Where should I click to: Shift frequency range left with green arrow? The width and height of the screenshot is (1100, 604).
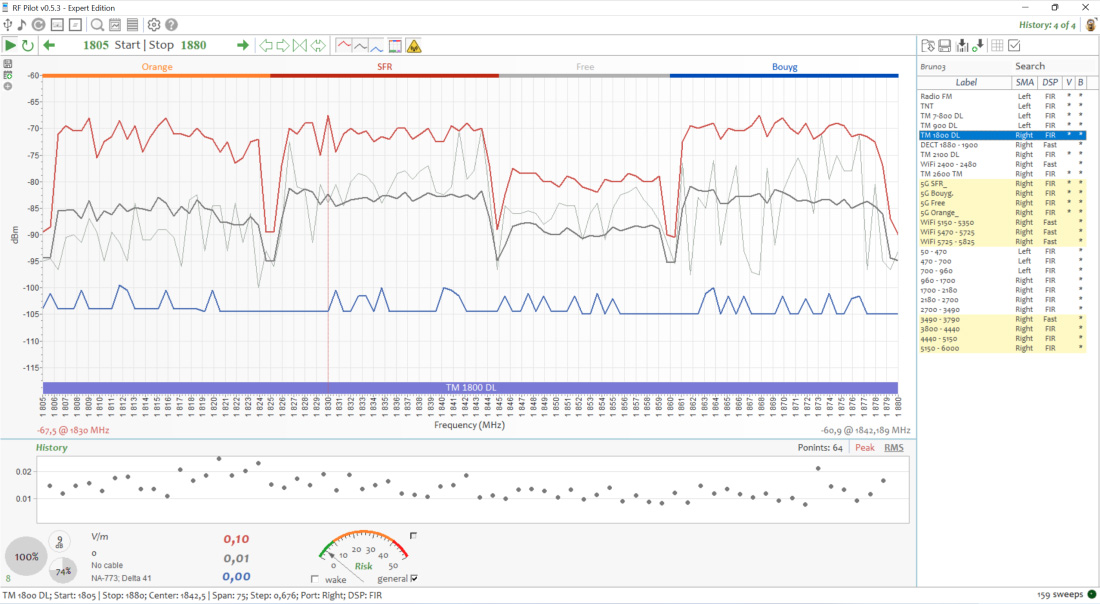pyautogui.click(x=49, y=45)
